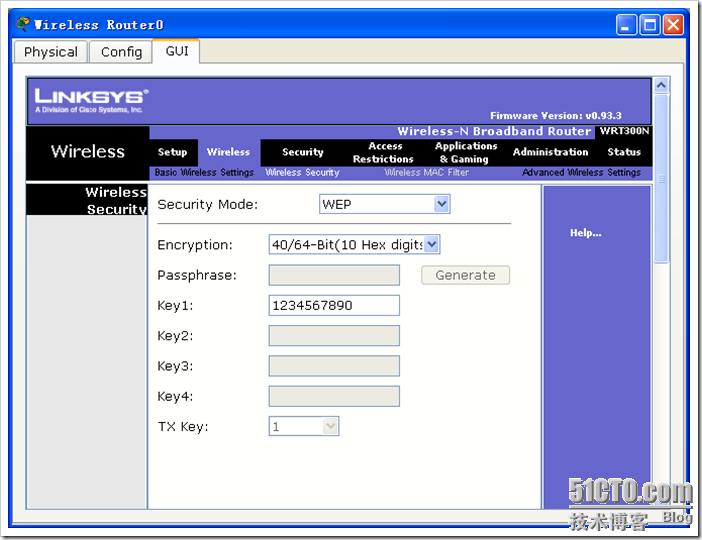Switch to the Physical tab
The height and width of the screenshot is (540, 702).
click(51, 52)
